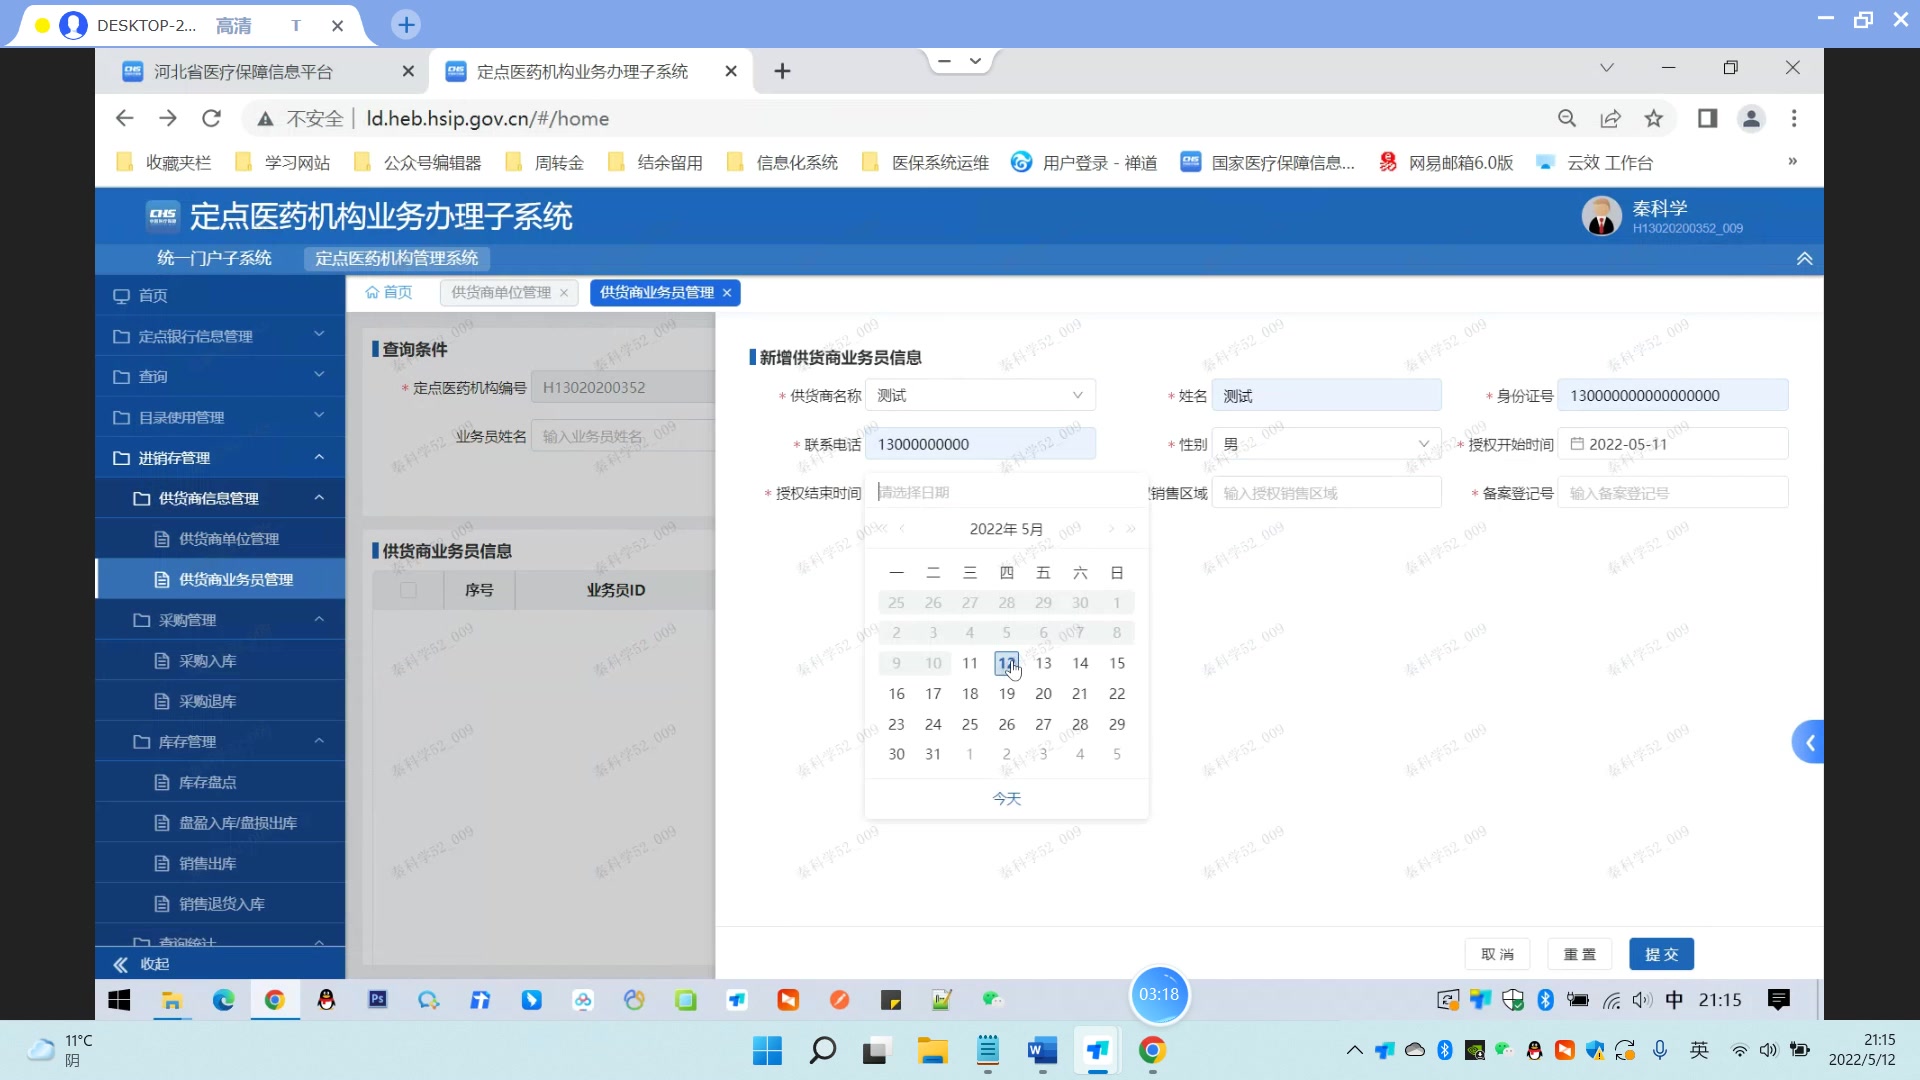The image size is (1920, 1080).
Task: Expand 目录使用管理 menu
Action: tap(220, 418)
